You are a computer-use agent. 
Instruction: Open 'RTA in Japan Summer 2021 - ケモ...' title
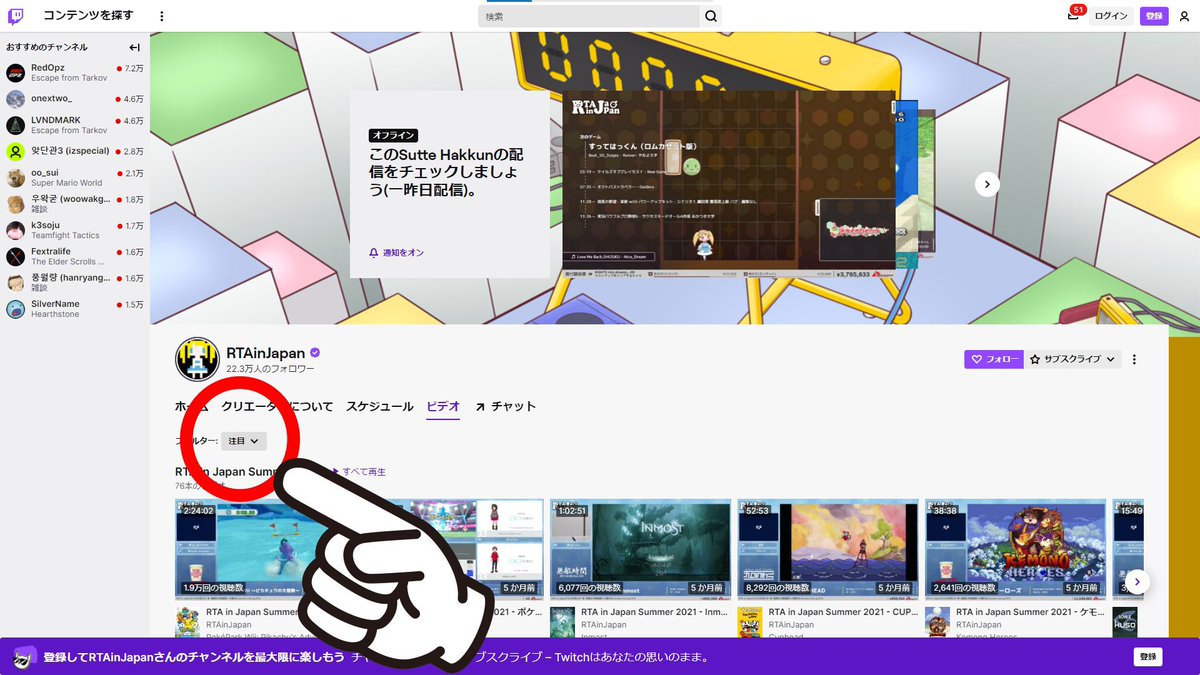(1028, 612)
